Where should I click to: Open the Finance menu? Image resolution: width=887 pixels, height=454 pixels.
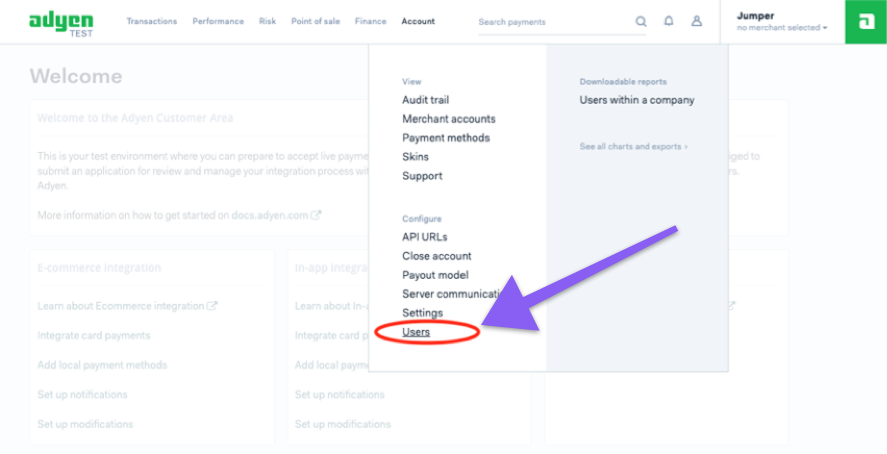tap(371, 21)
